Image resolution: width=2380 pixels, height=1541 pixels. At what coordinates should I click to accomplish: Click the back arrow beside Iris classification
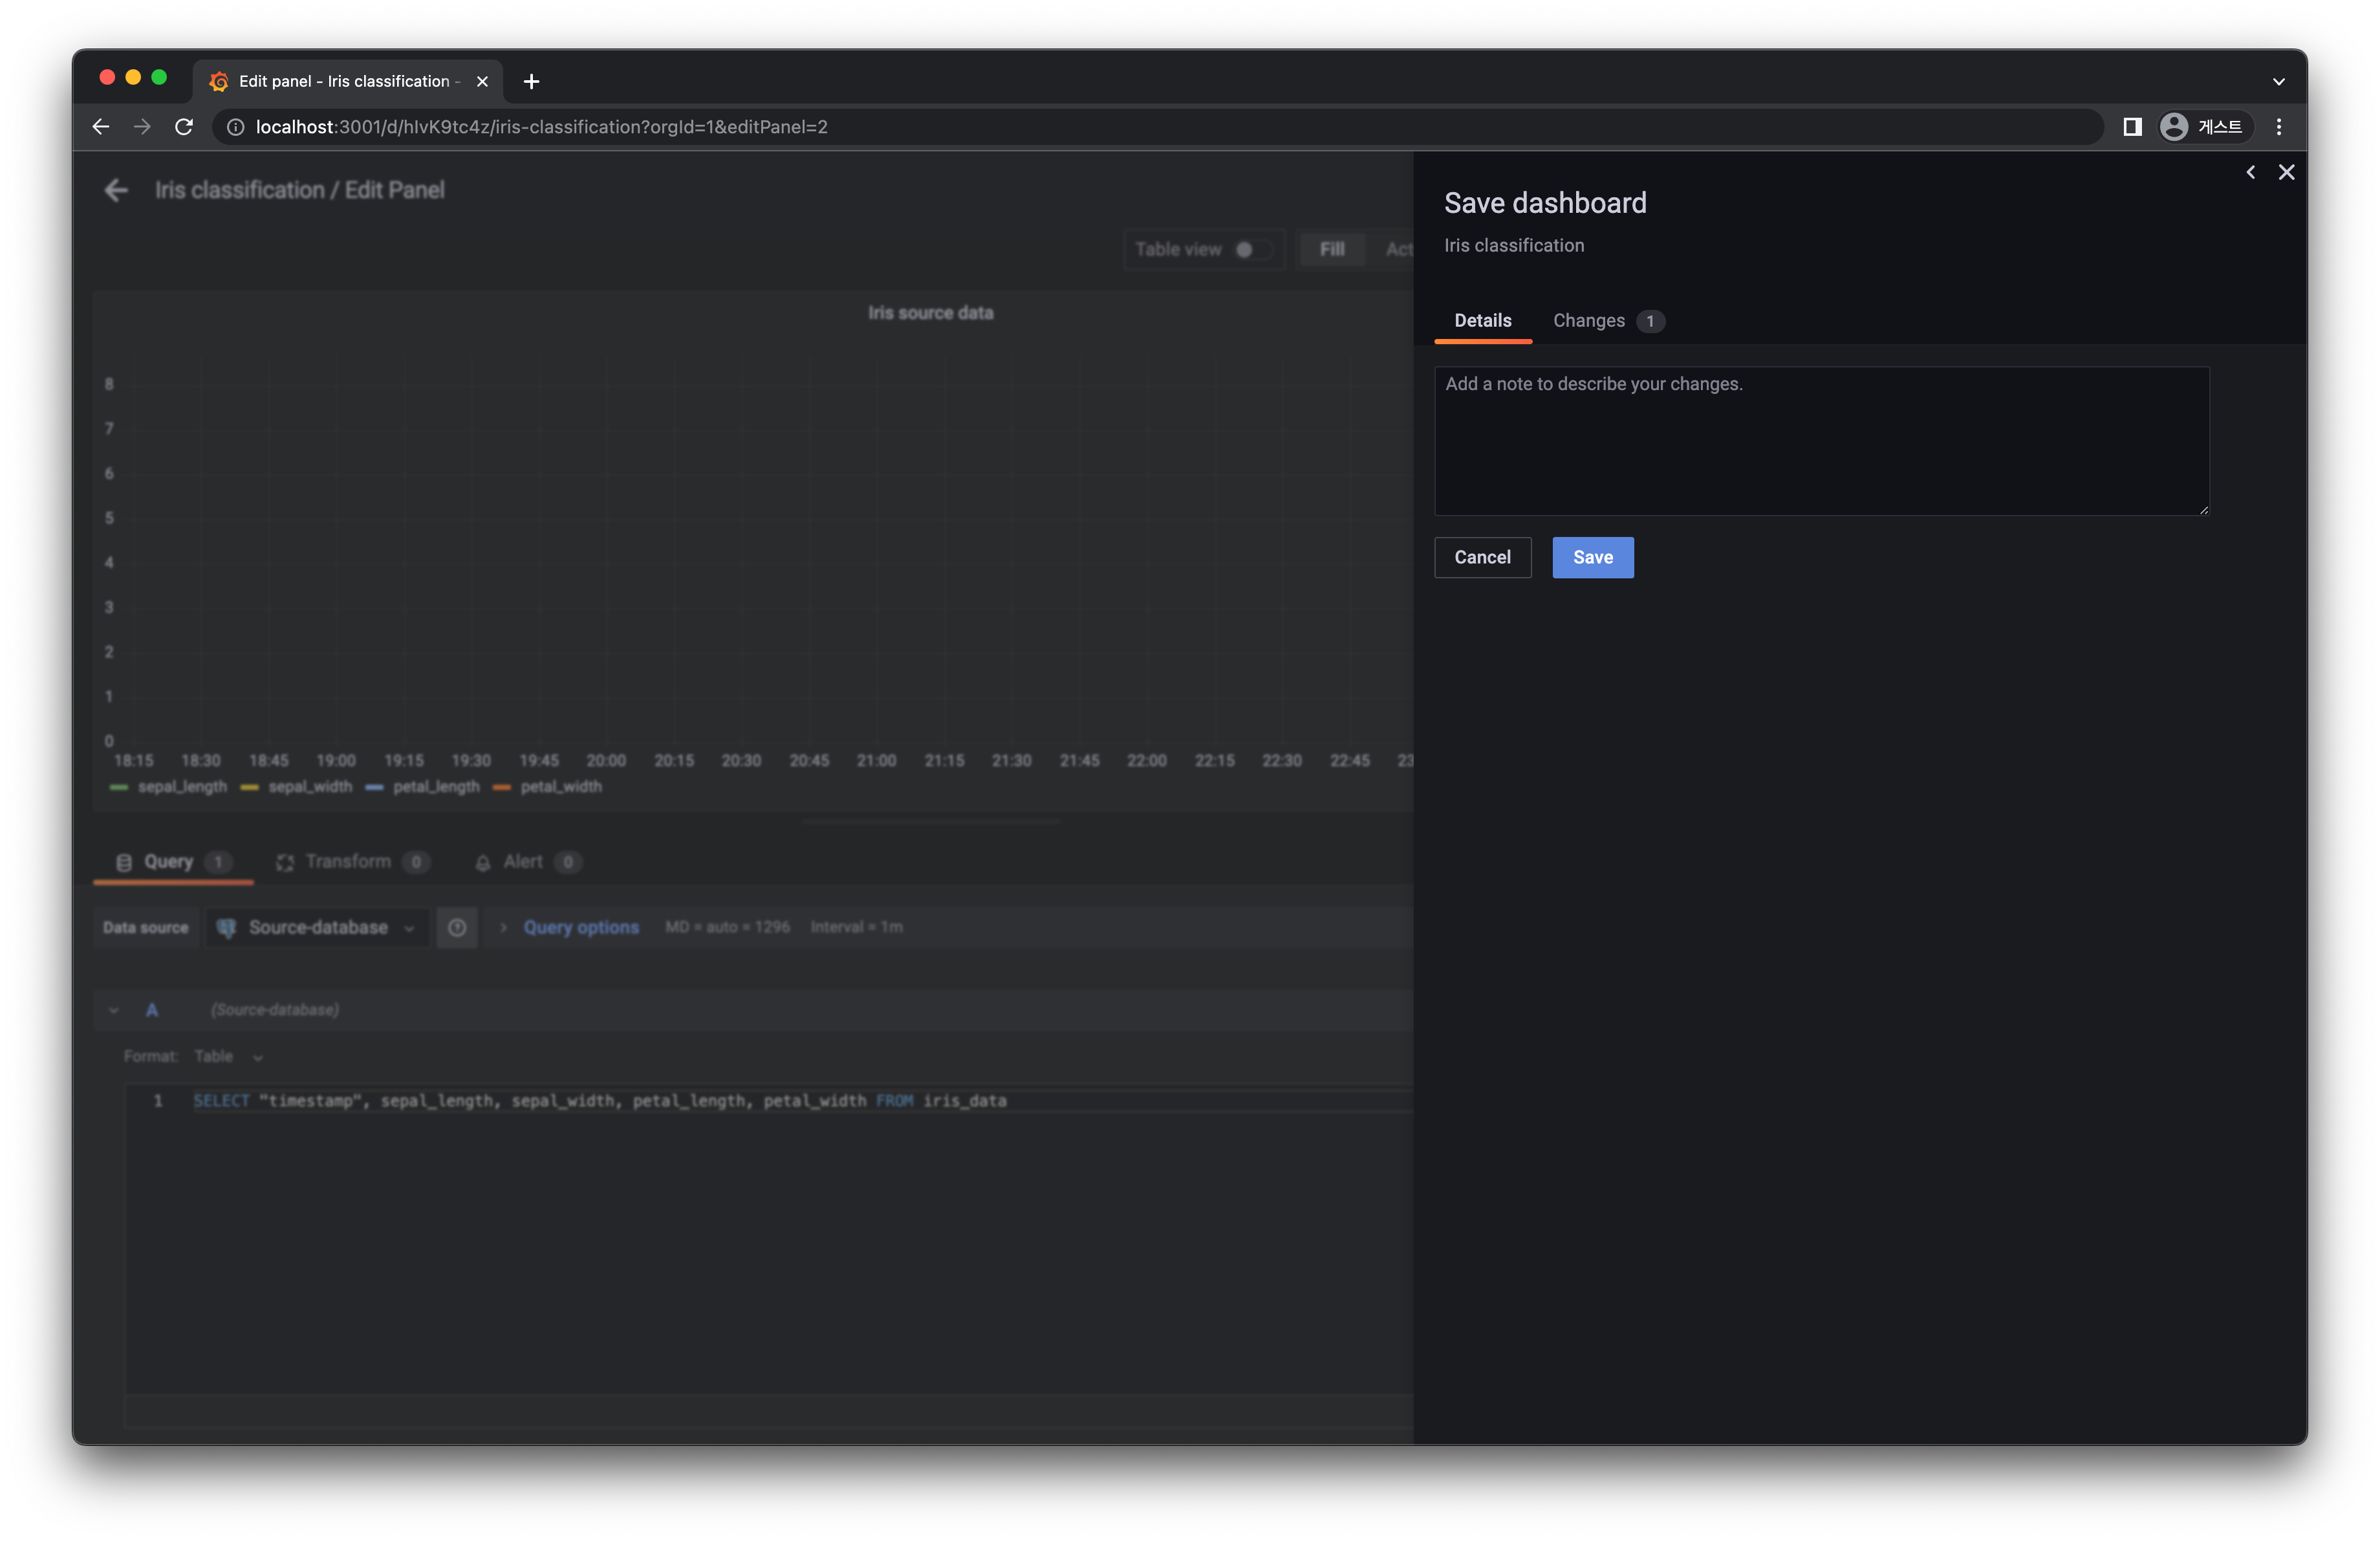116,190
